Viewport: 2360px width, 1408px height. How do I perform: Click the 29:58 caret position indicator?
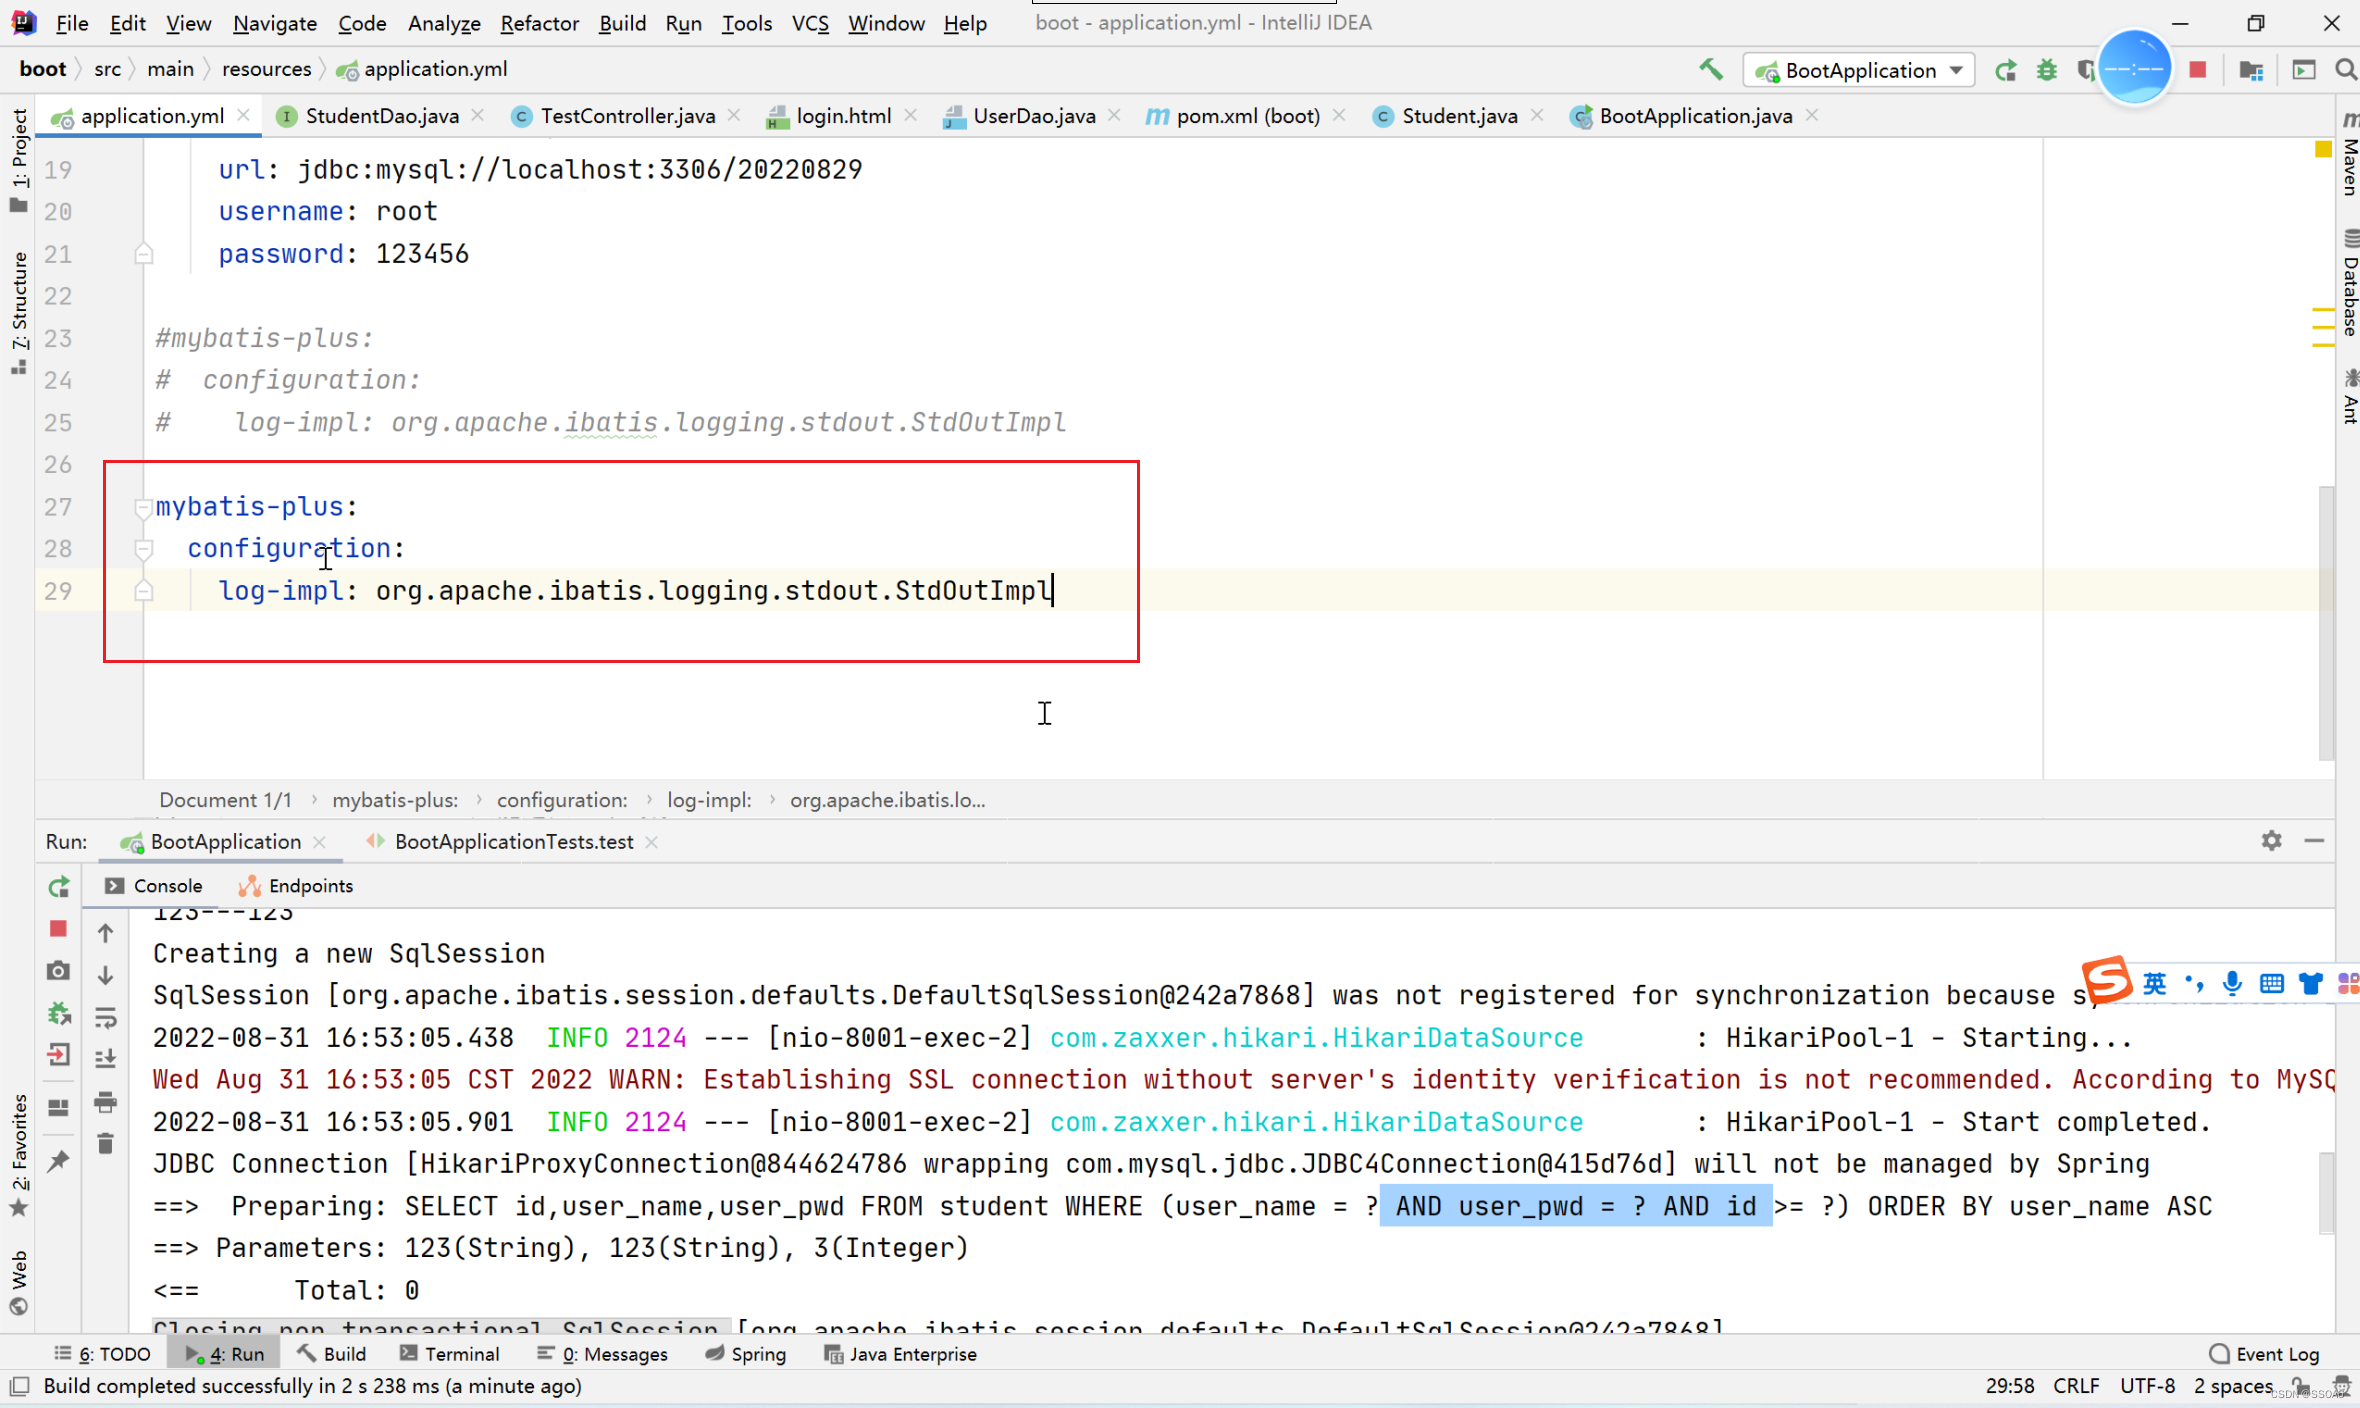(x=2009, y=1386)
